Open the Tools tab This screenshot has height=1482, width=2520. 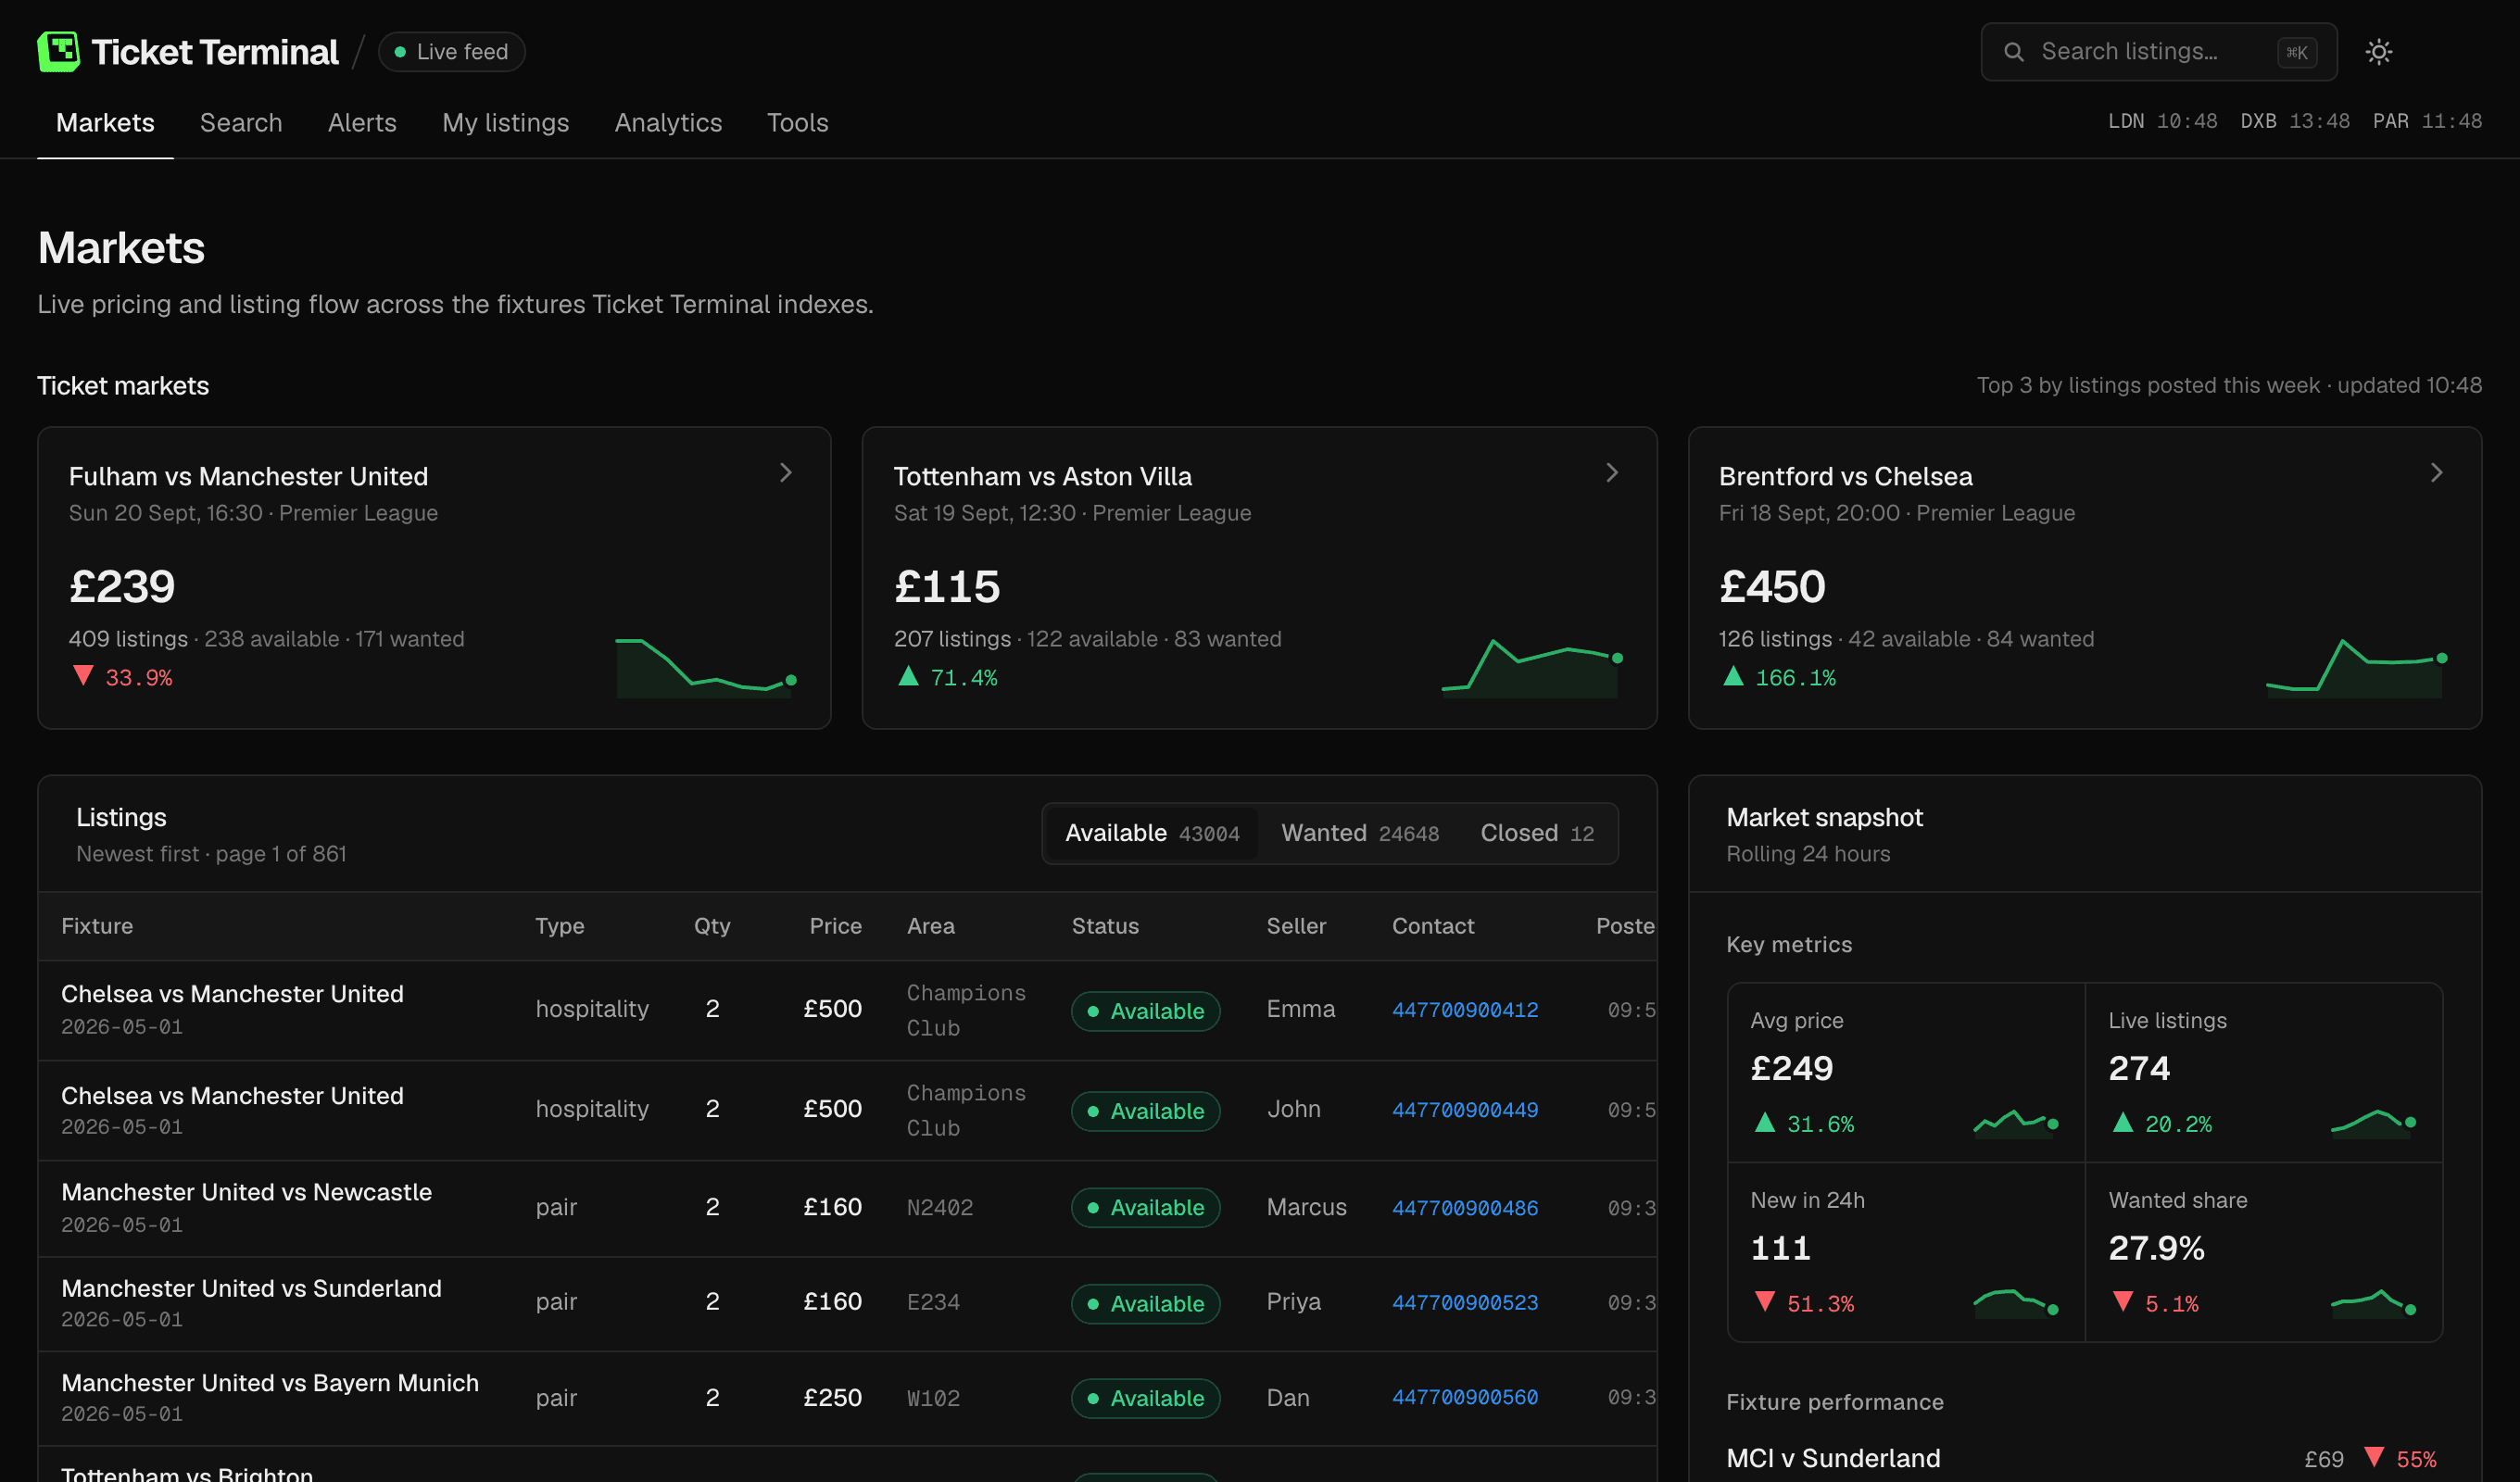(797, 123)
